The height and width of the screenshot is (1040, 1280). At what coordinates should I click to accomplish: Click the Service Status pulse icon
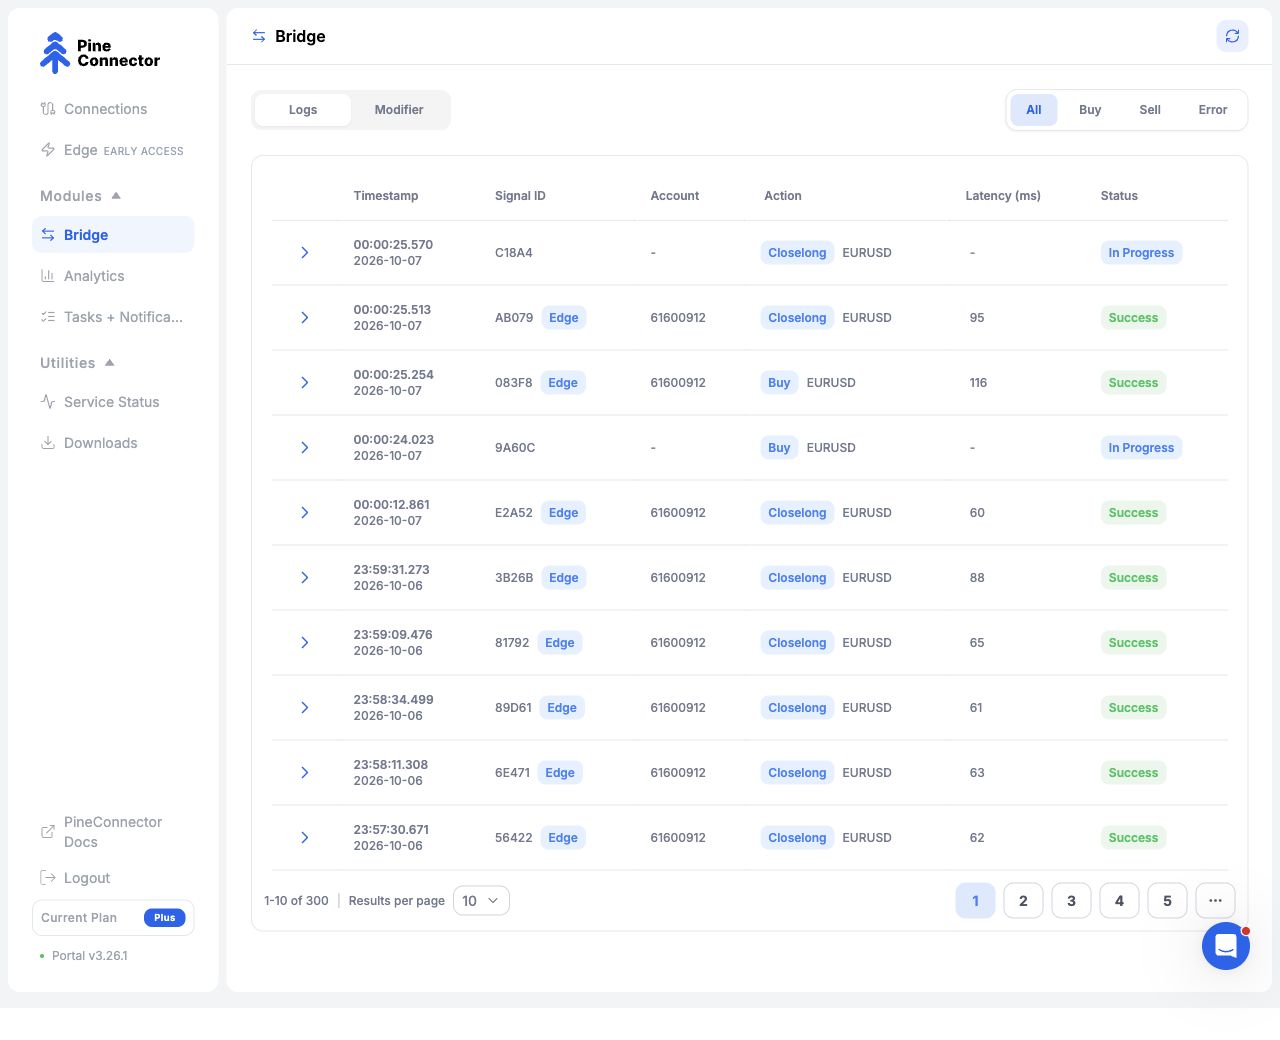click(47, 402)
